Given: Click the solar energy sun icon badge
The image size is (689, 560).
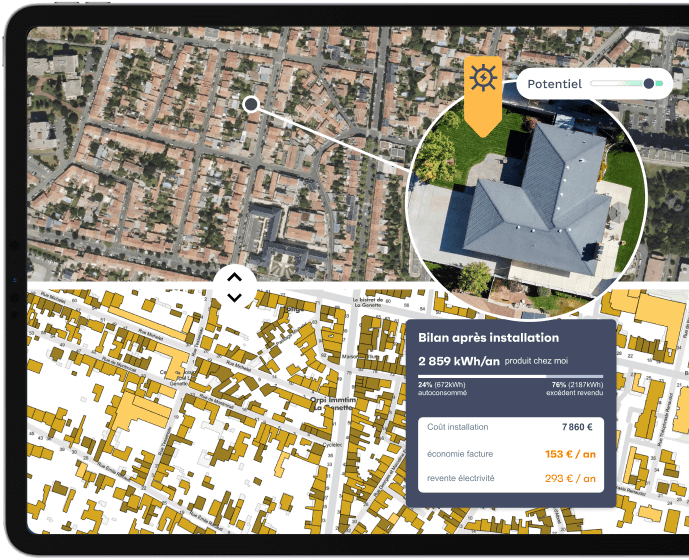Looking at the screenshot, I should tap(482, 79).
